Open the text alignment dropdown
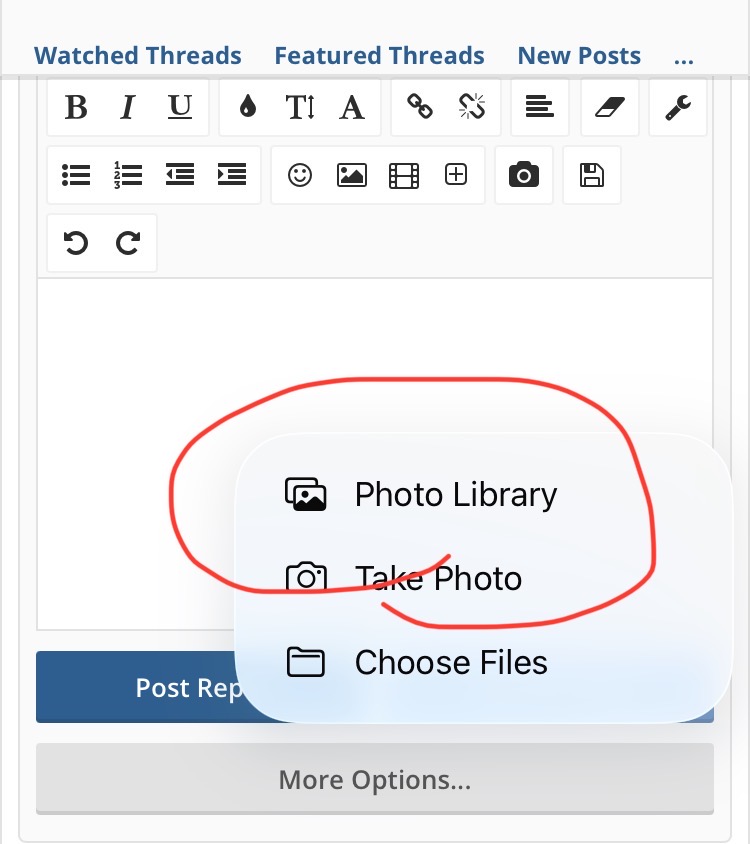The width and height of the screenshot is (750, 844). pos(540,108)
